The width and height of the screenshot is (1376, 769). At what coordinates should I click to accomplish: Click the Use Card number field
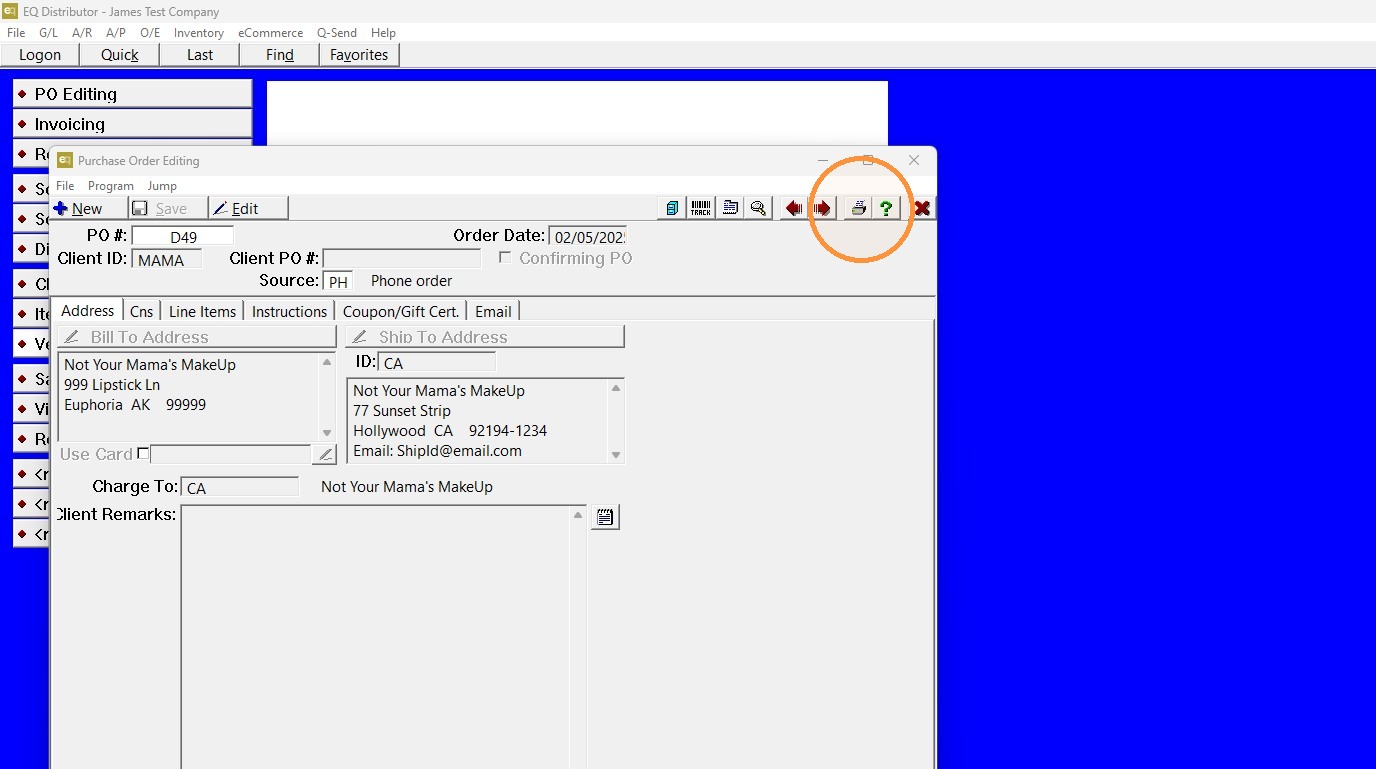(x=231, y=455)
